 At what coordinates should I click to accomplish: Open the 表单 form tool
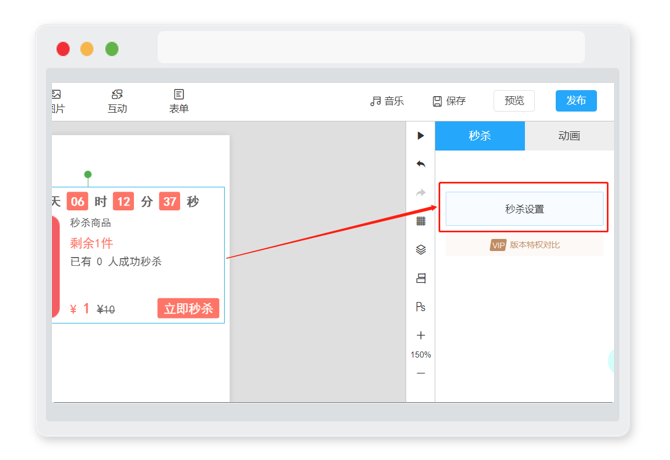point(179,101)
